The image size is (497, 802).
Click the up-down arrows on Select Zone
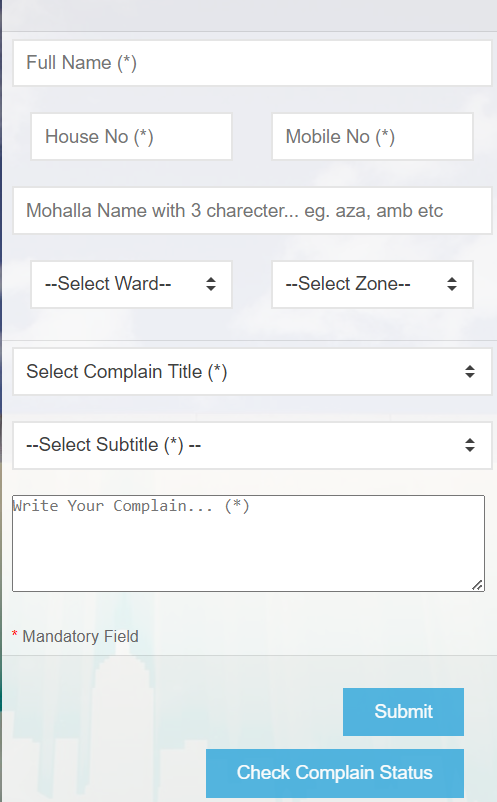[x=451, y=284]
